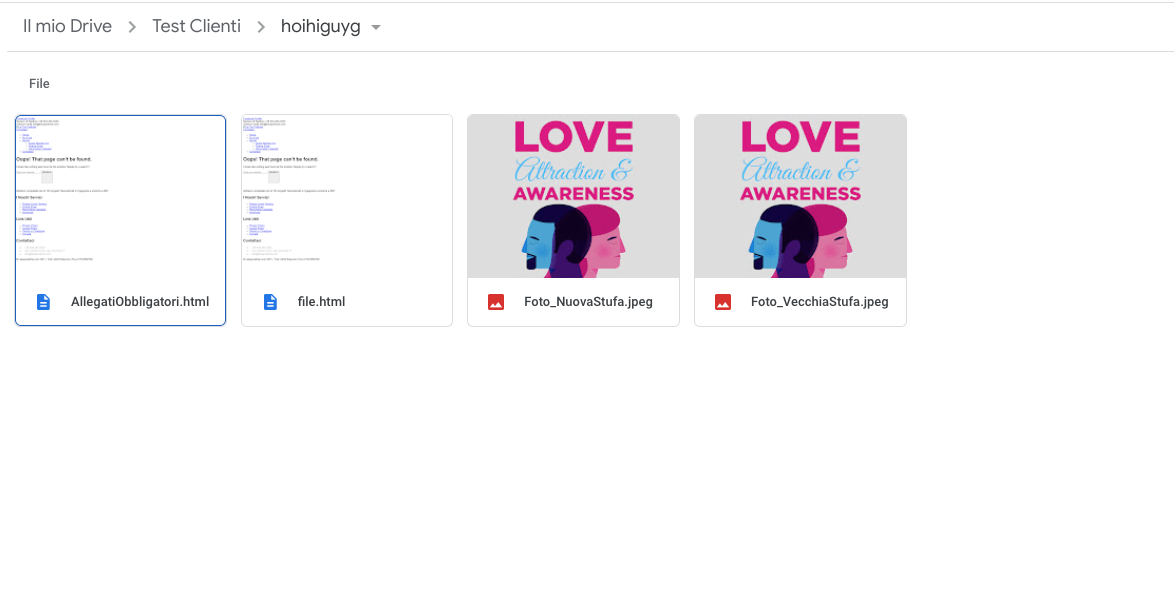Viewport: 1174px width, 596px height.
Task: Click the Foto_VecchiaStufa.jpeg file name
Action: pyautogui.click(x=820, y=302)
